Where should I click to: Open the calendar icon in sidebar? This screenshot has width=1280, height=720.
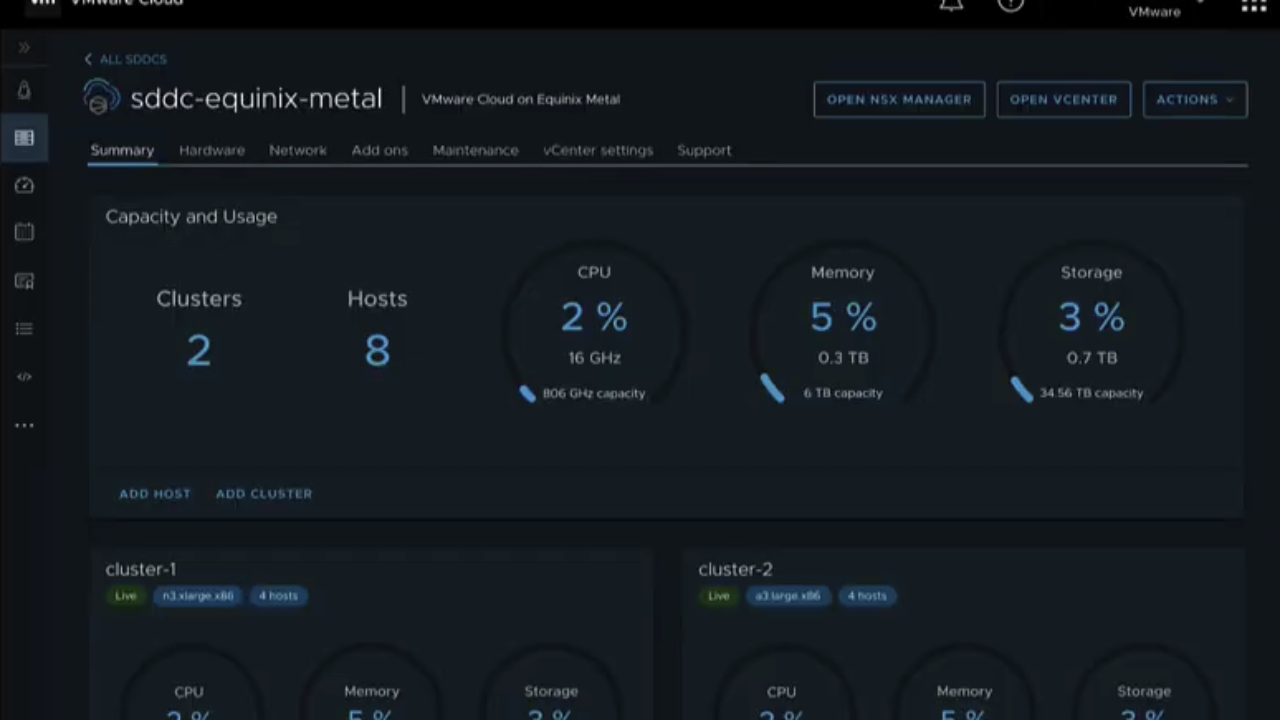[x=24, y=232]
